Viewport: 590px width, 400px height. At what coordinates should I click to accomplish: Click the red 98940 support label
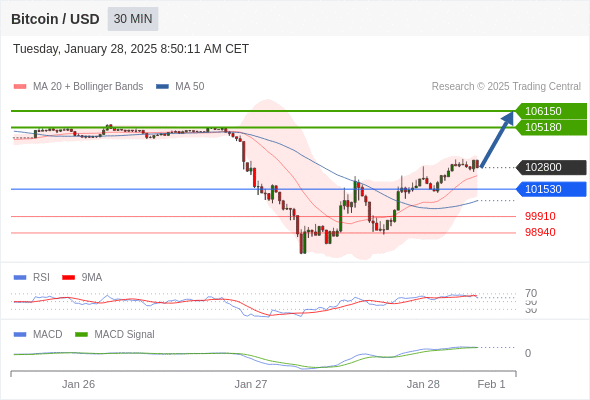click(x=540, y=232)
